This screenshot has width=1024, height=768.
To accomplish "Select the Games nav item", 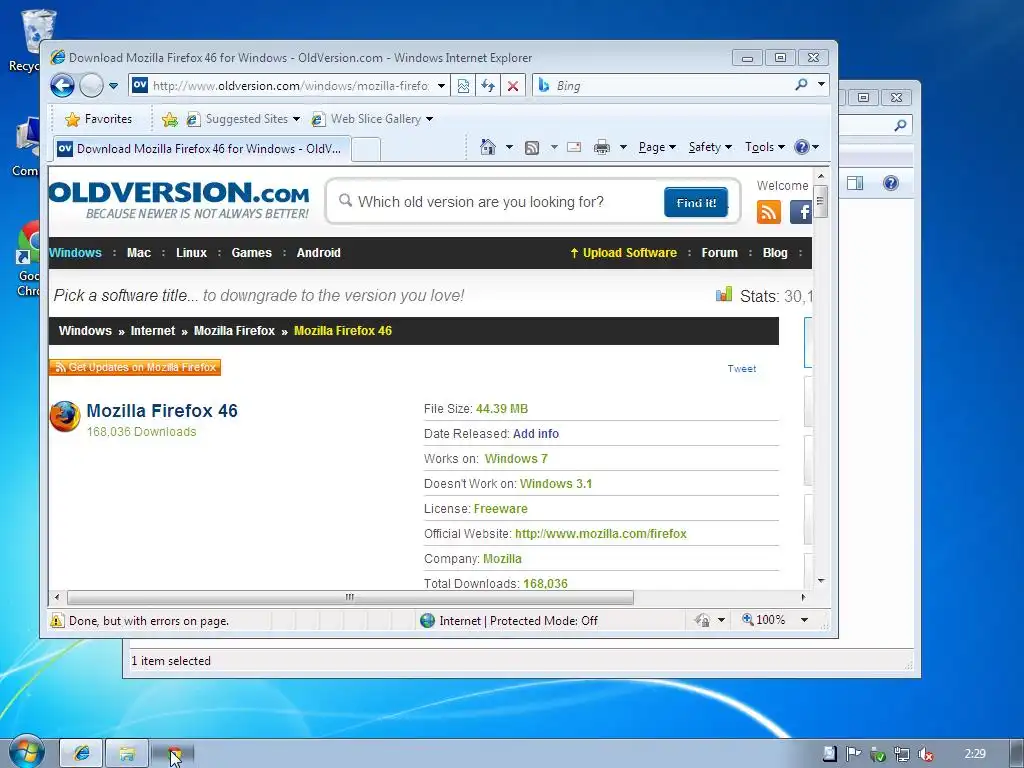I will (x=251, y=253).
